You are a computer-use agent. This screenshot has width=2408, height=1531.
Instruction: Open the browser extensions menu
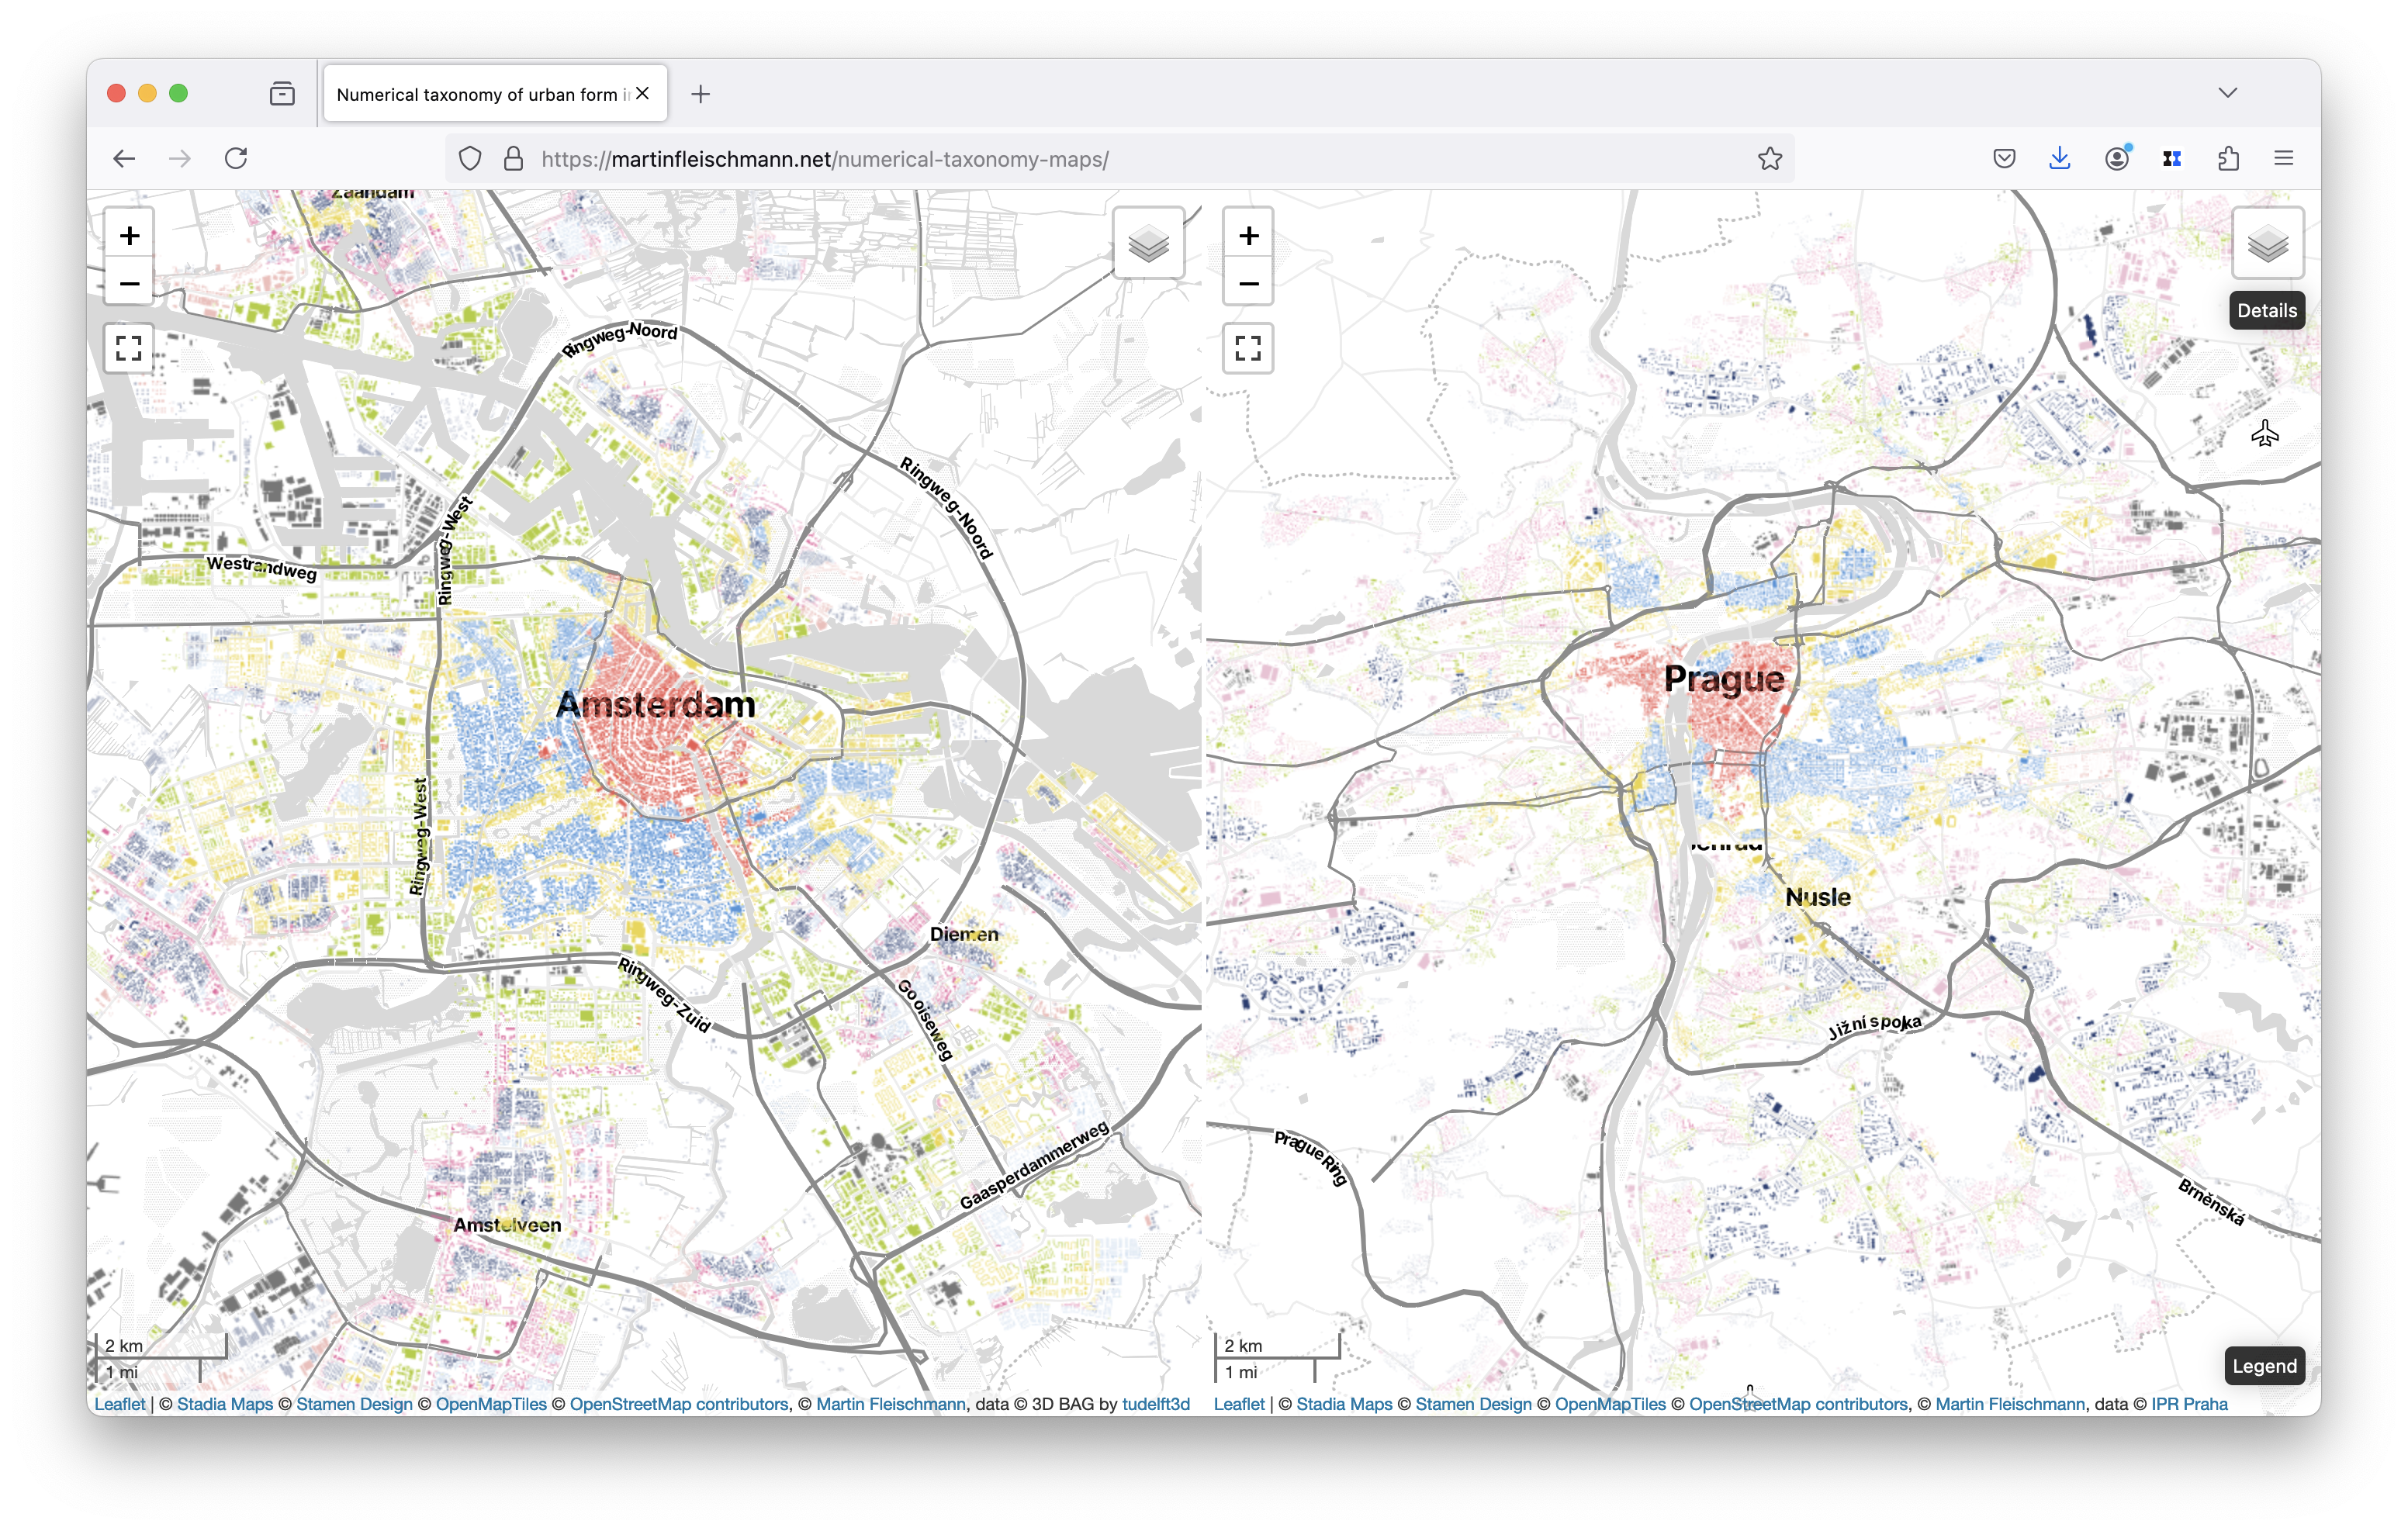[2228, 159]
